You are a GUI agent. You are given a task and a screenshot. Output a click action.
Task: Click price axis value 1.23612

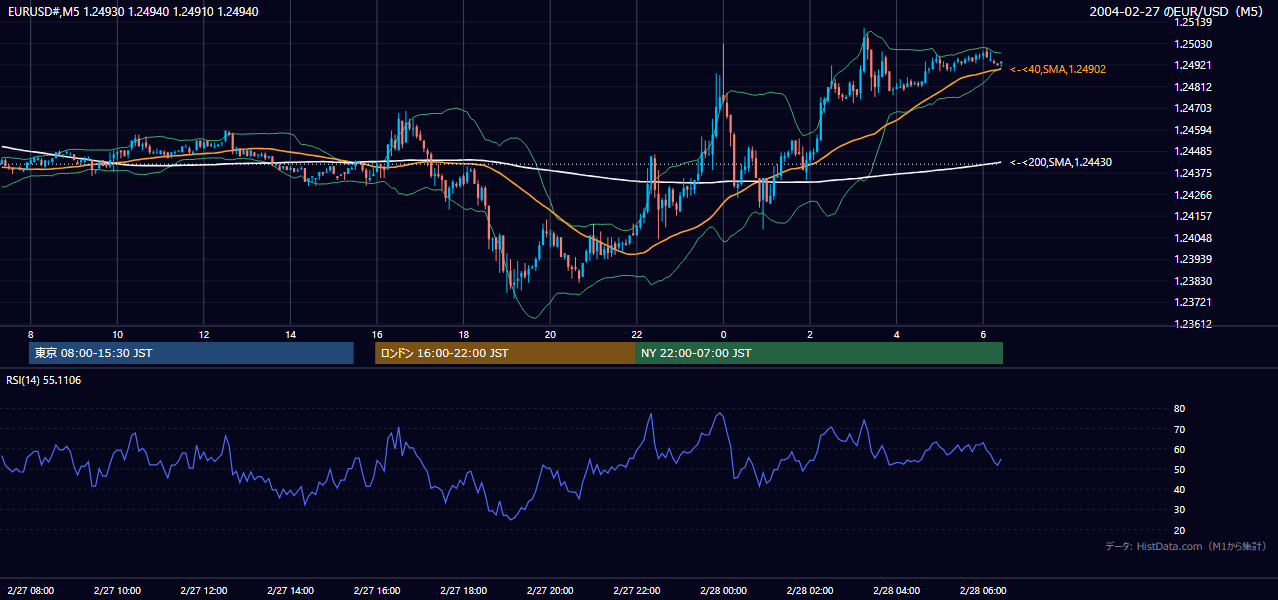pyautogui.click(x=1193, y=324)
